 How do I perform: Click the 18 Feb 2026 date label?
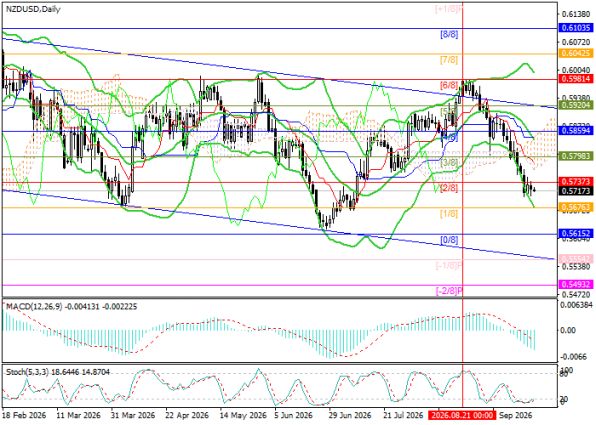(x=24, y=415)
